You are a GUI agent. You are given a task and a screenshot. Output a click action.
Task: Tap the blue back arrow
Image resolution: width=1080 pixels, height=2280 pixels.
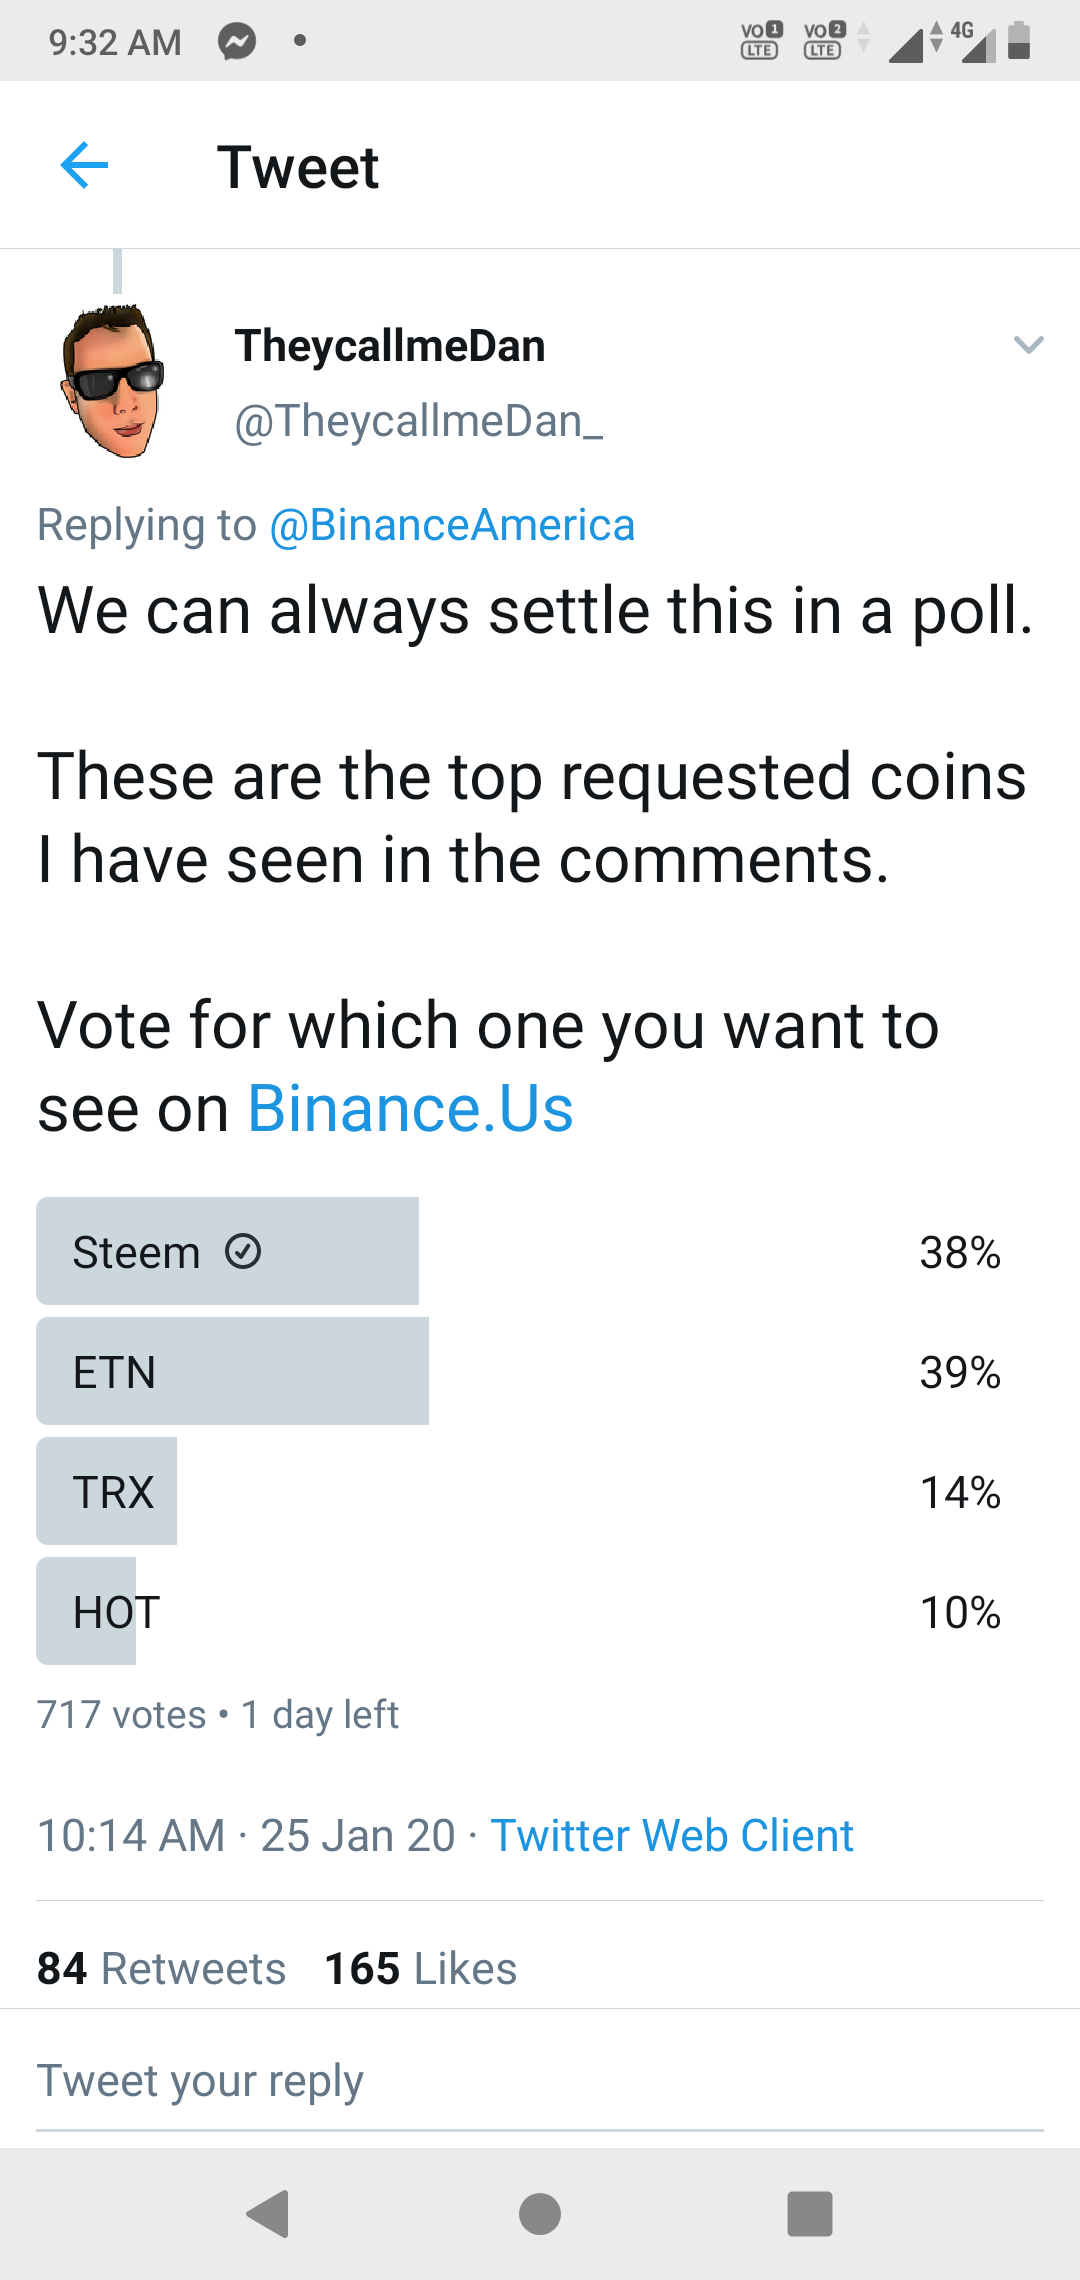click(84, 165)
